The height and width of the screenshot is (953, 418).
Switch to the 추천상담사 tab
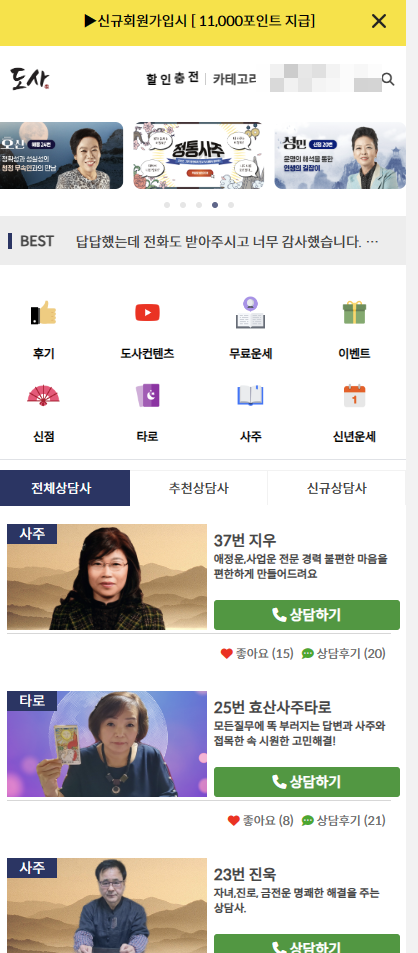tap(199, 488)
